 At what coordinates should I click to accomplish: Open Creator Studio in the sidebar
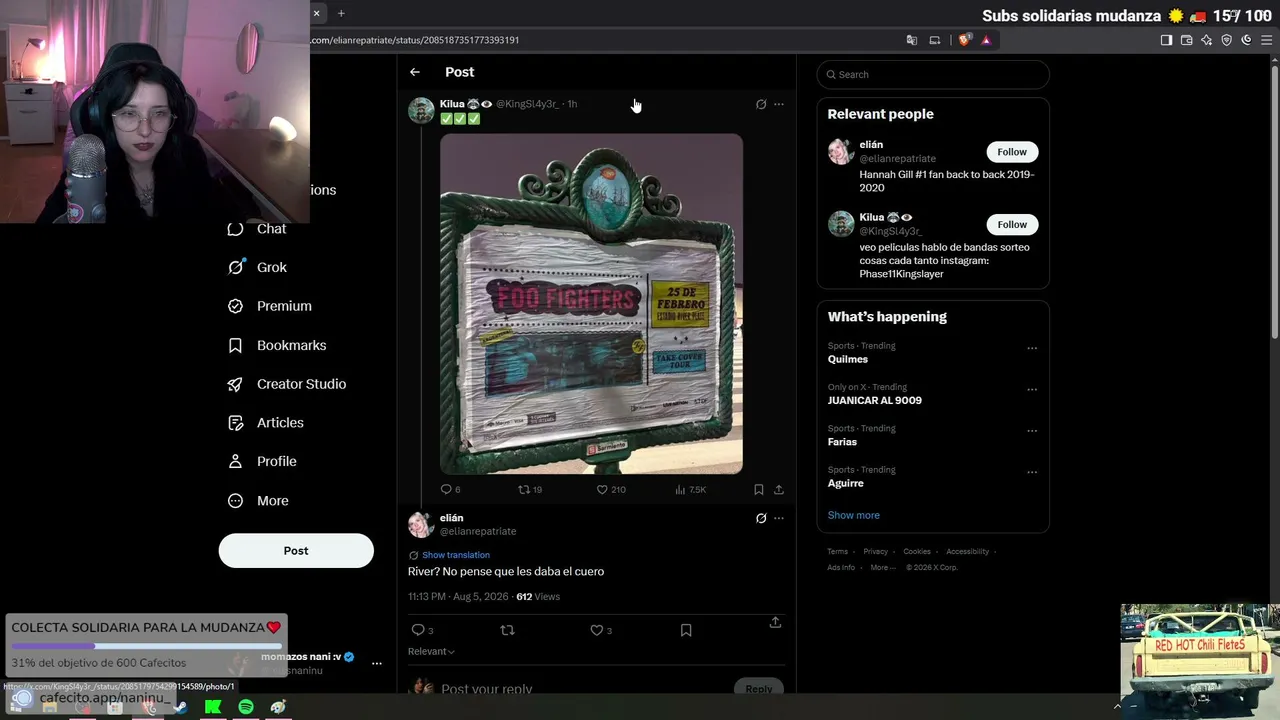[x=286, y=384]
